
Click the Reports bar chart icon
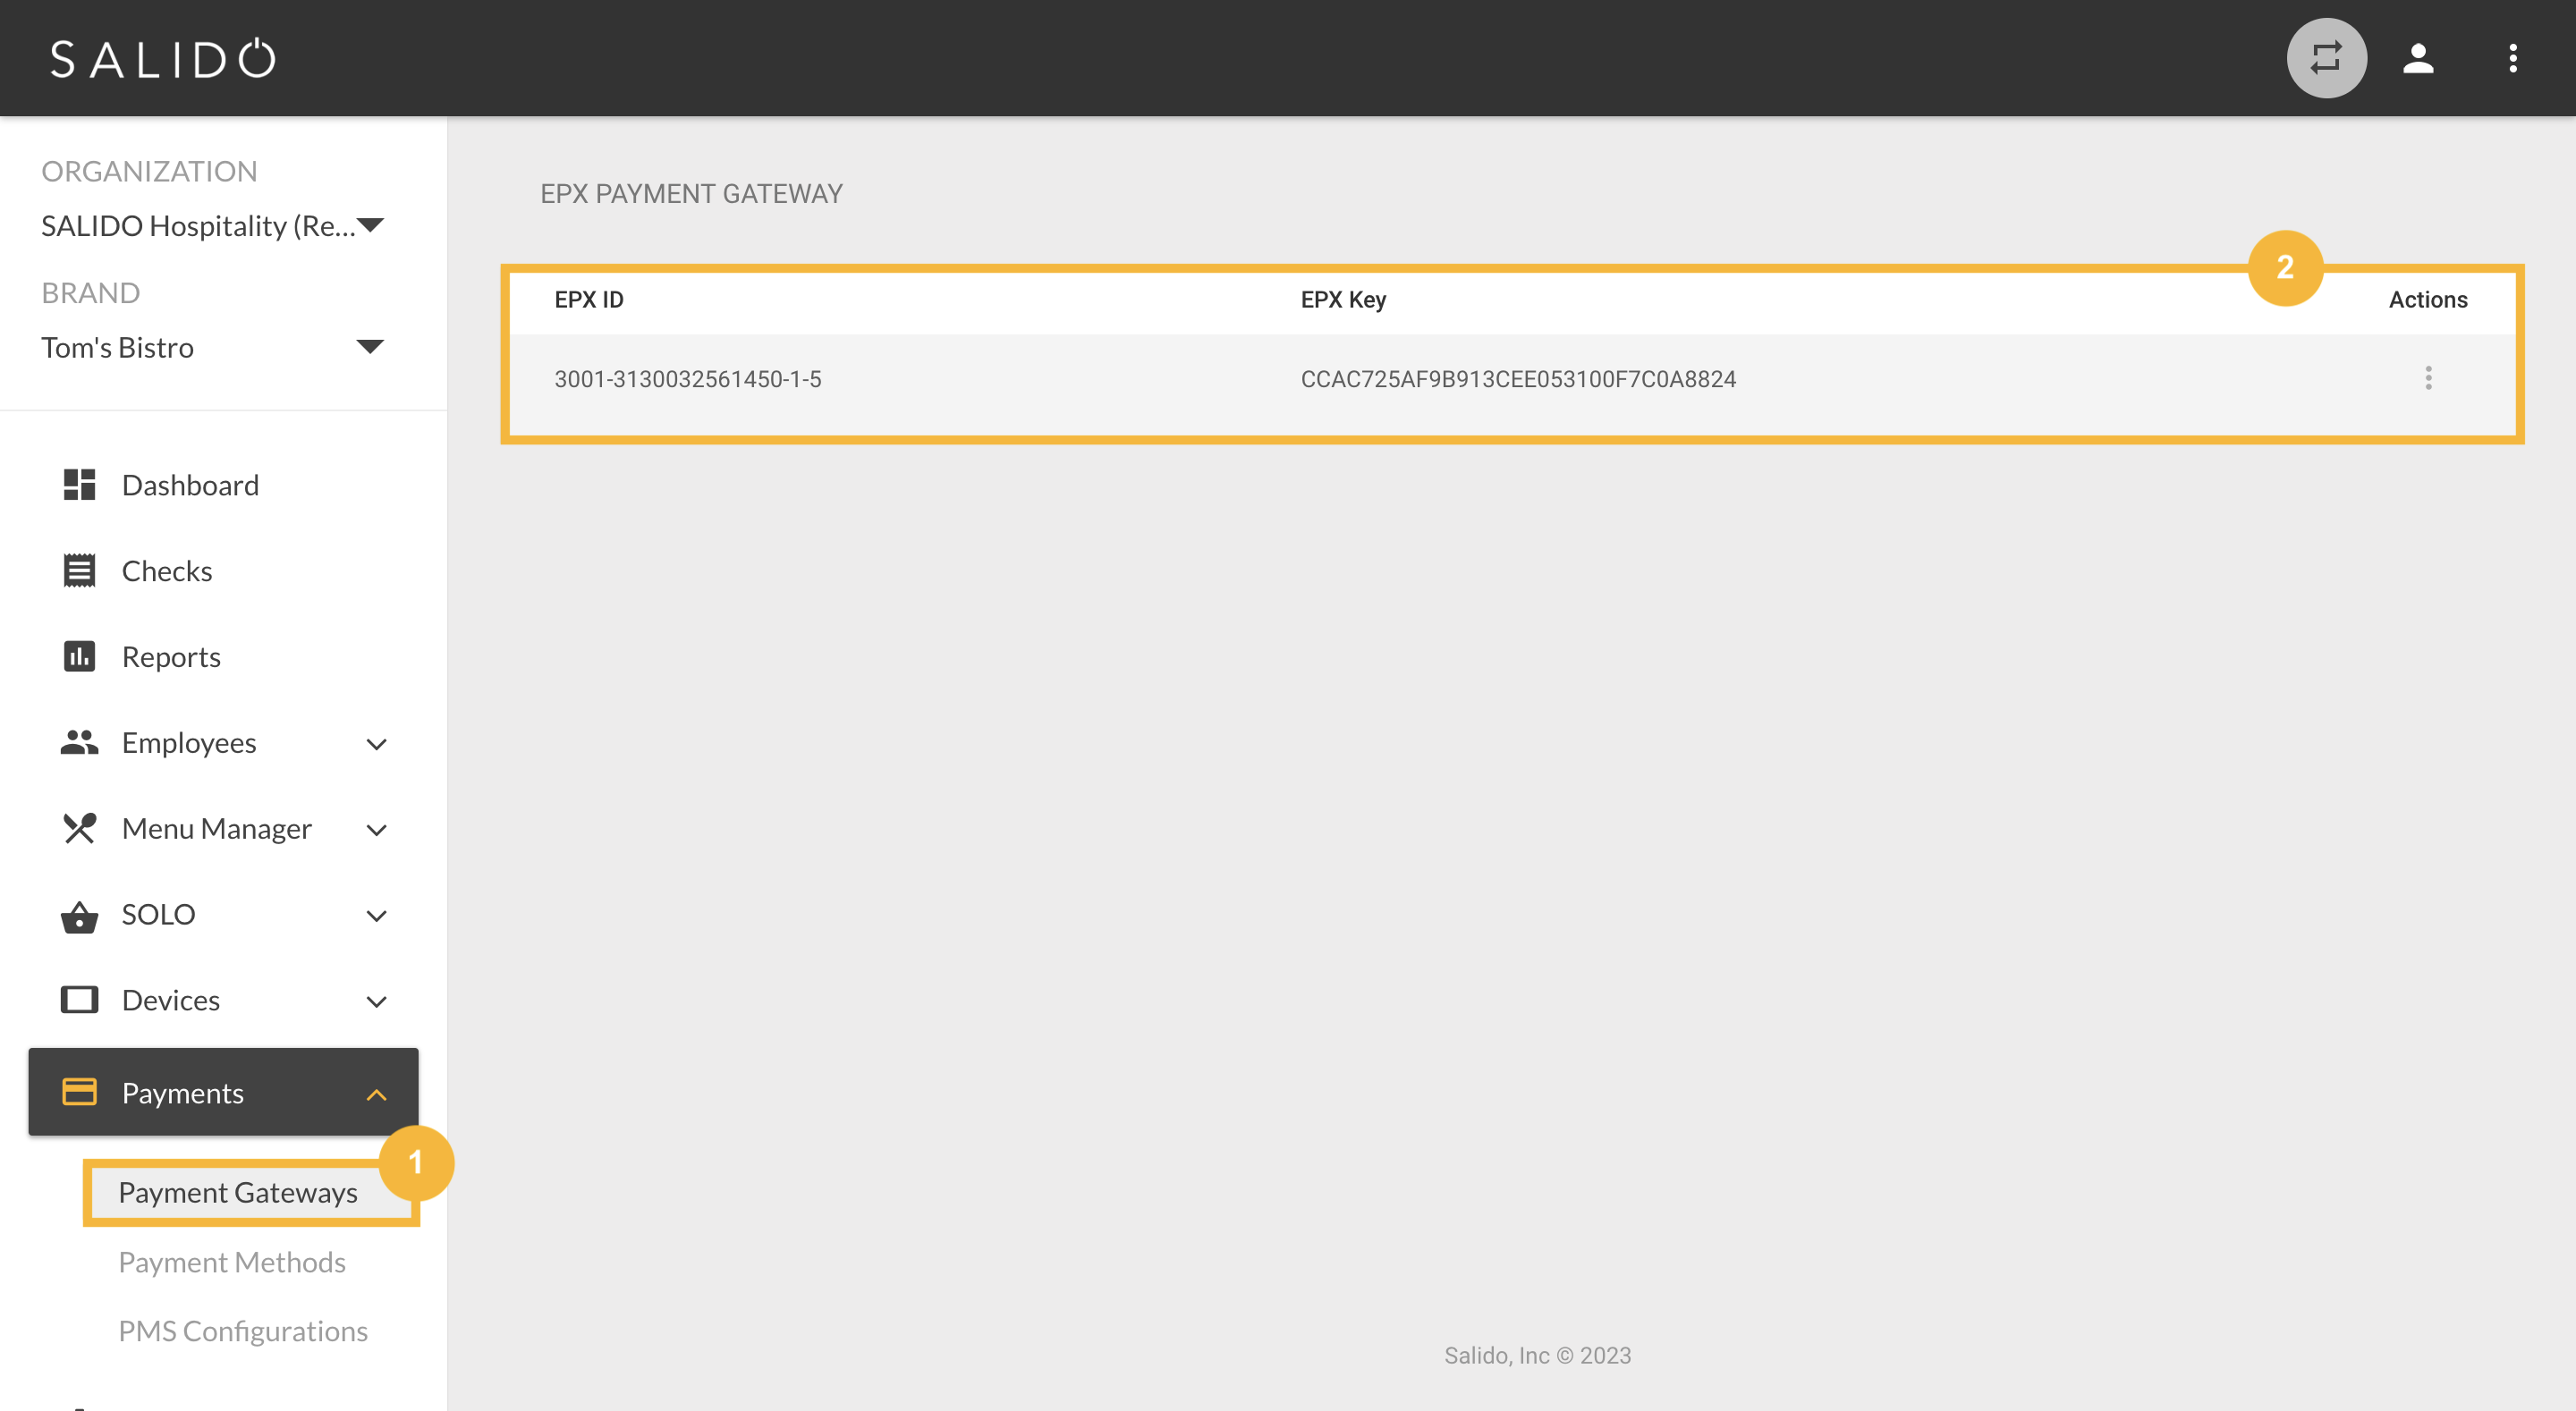tap(79, 657)
